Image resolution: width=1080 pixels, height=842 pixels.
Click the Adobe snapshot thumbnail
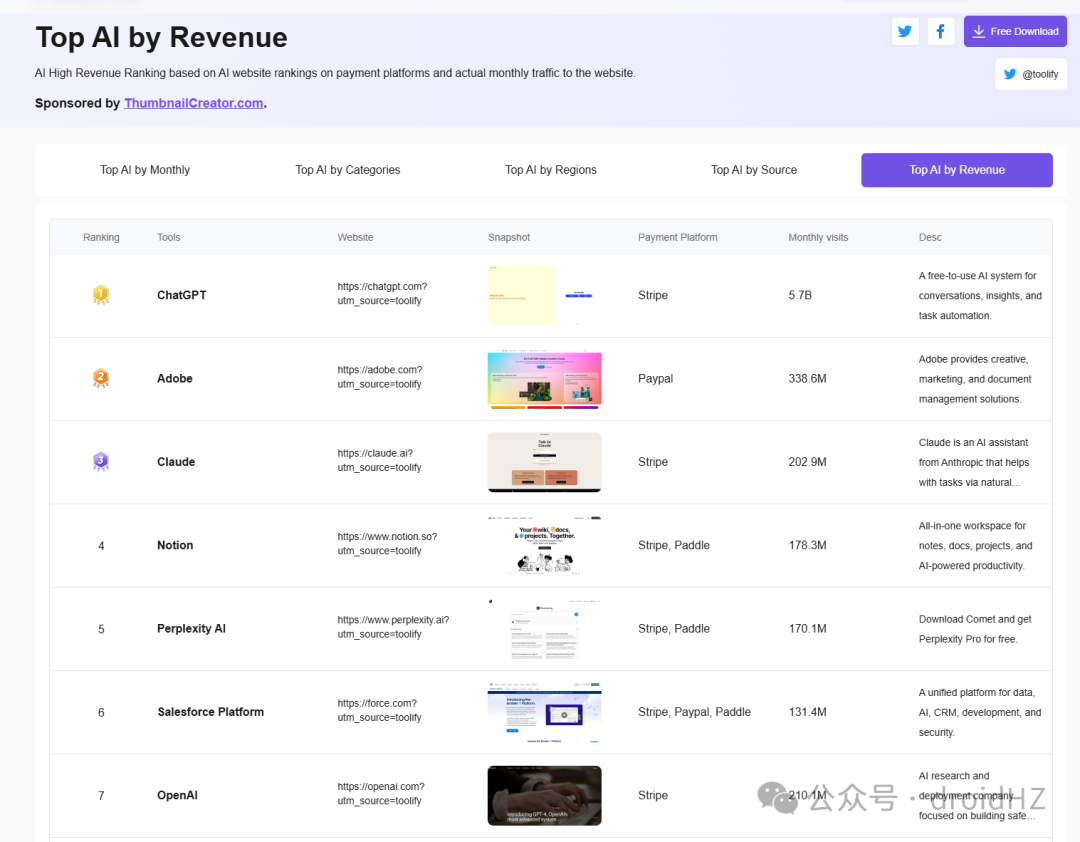coord(544,379)
